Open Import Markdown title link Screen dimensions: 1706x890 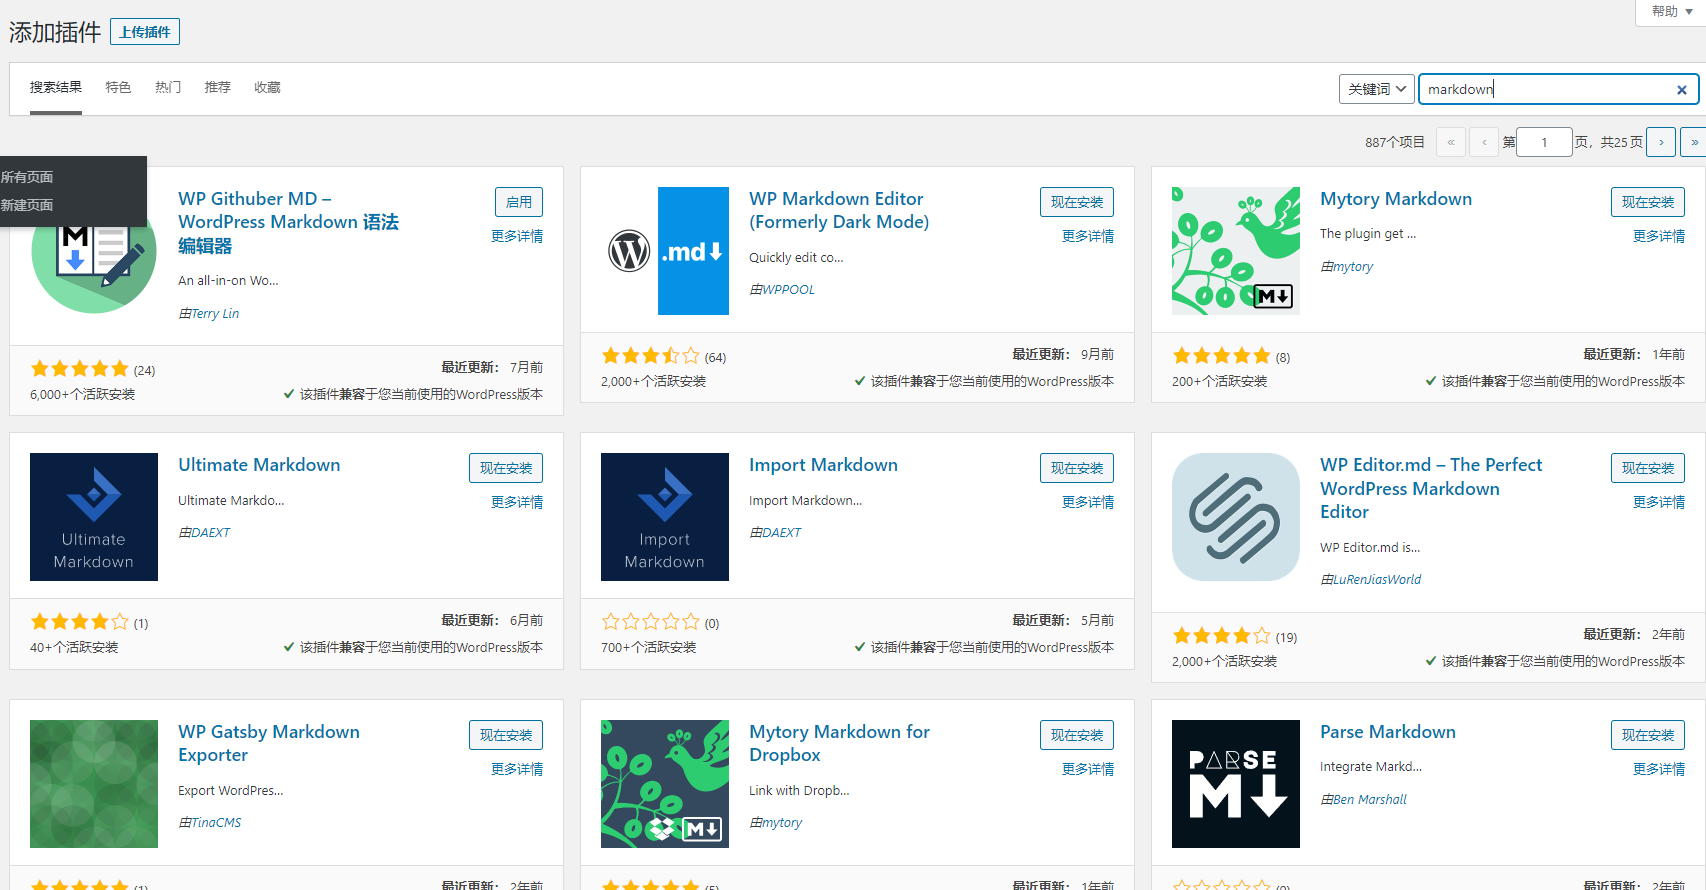point(823,465)
